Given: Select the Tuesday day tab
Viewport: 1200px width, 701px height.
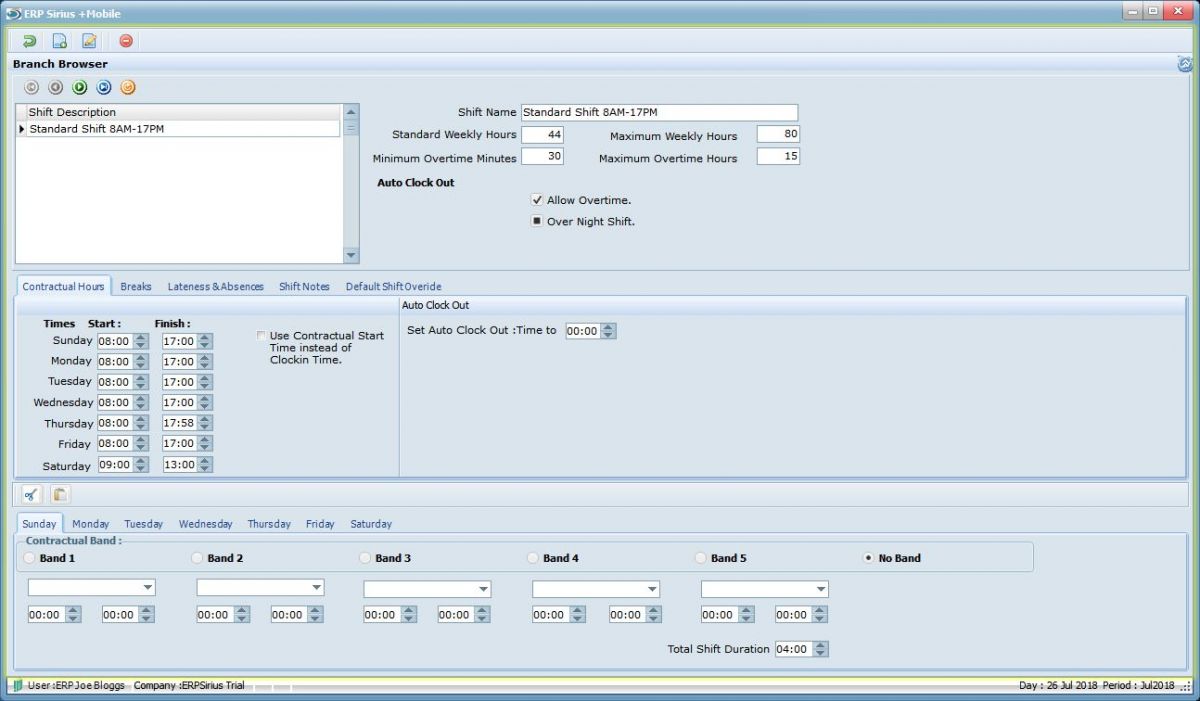Looking at the screenshot, I should 144,524.
